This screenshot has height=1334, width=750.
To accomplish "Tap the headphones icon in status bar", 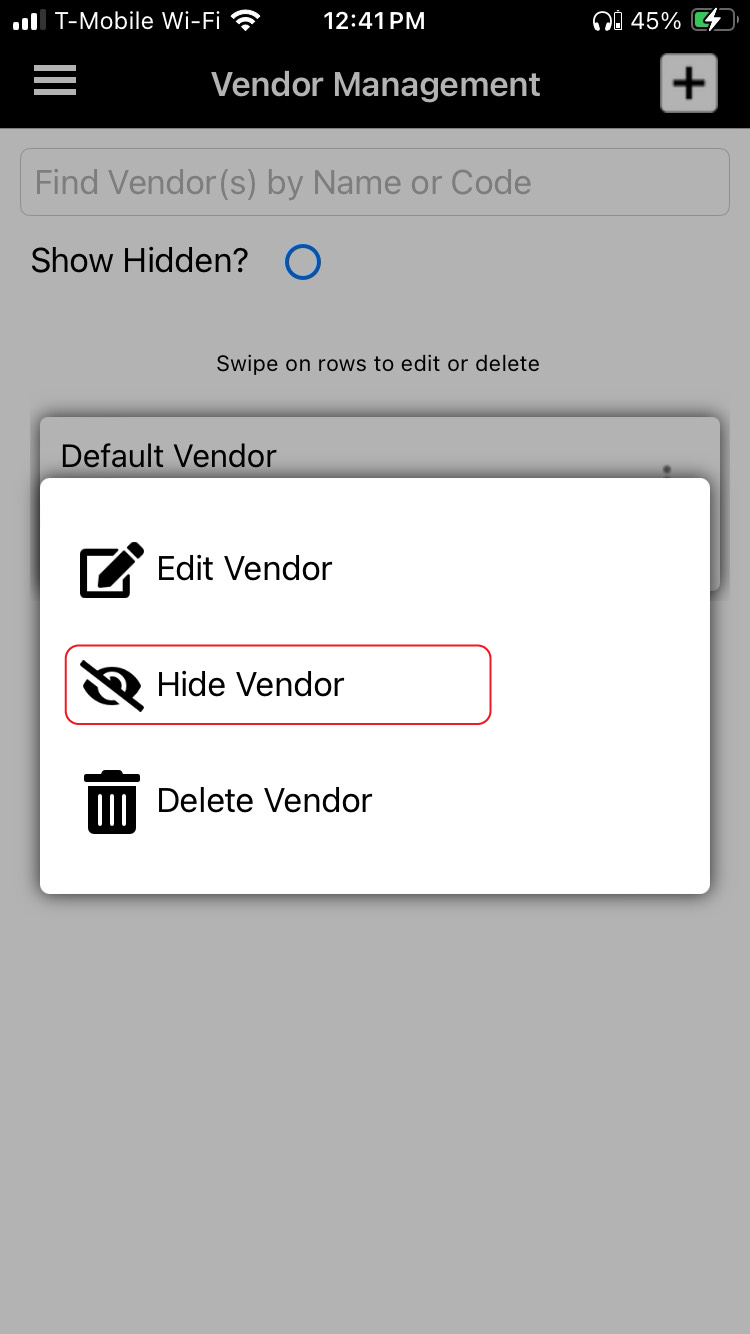I will [607, 21].
